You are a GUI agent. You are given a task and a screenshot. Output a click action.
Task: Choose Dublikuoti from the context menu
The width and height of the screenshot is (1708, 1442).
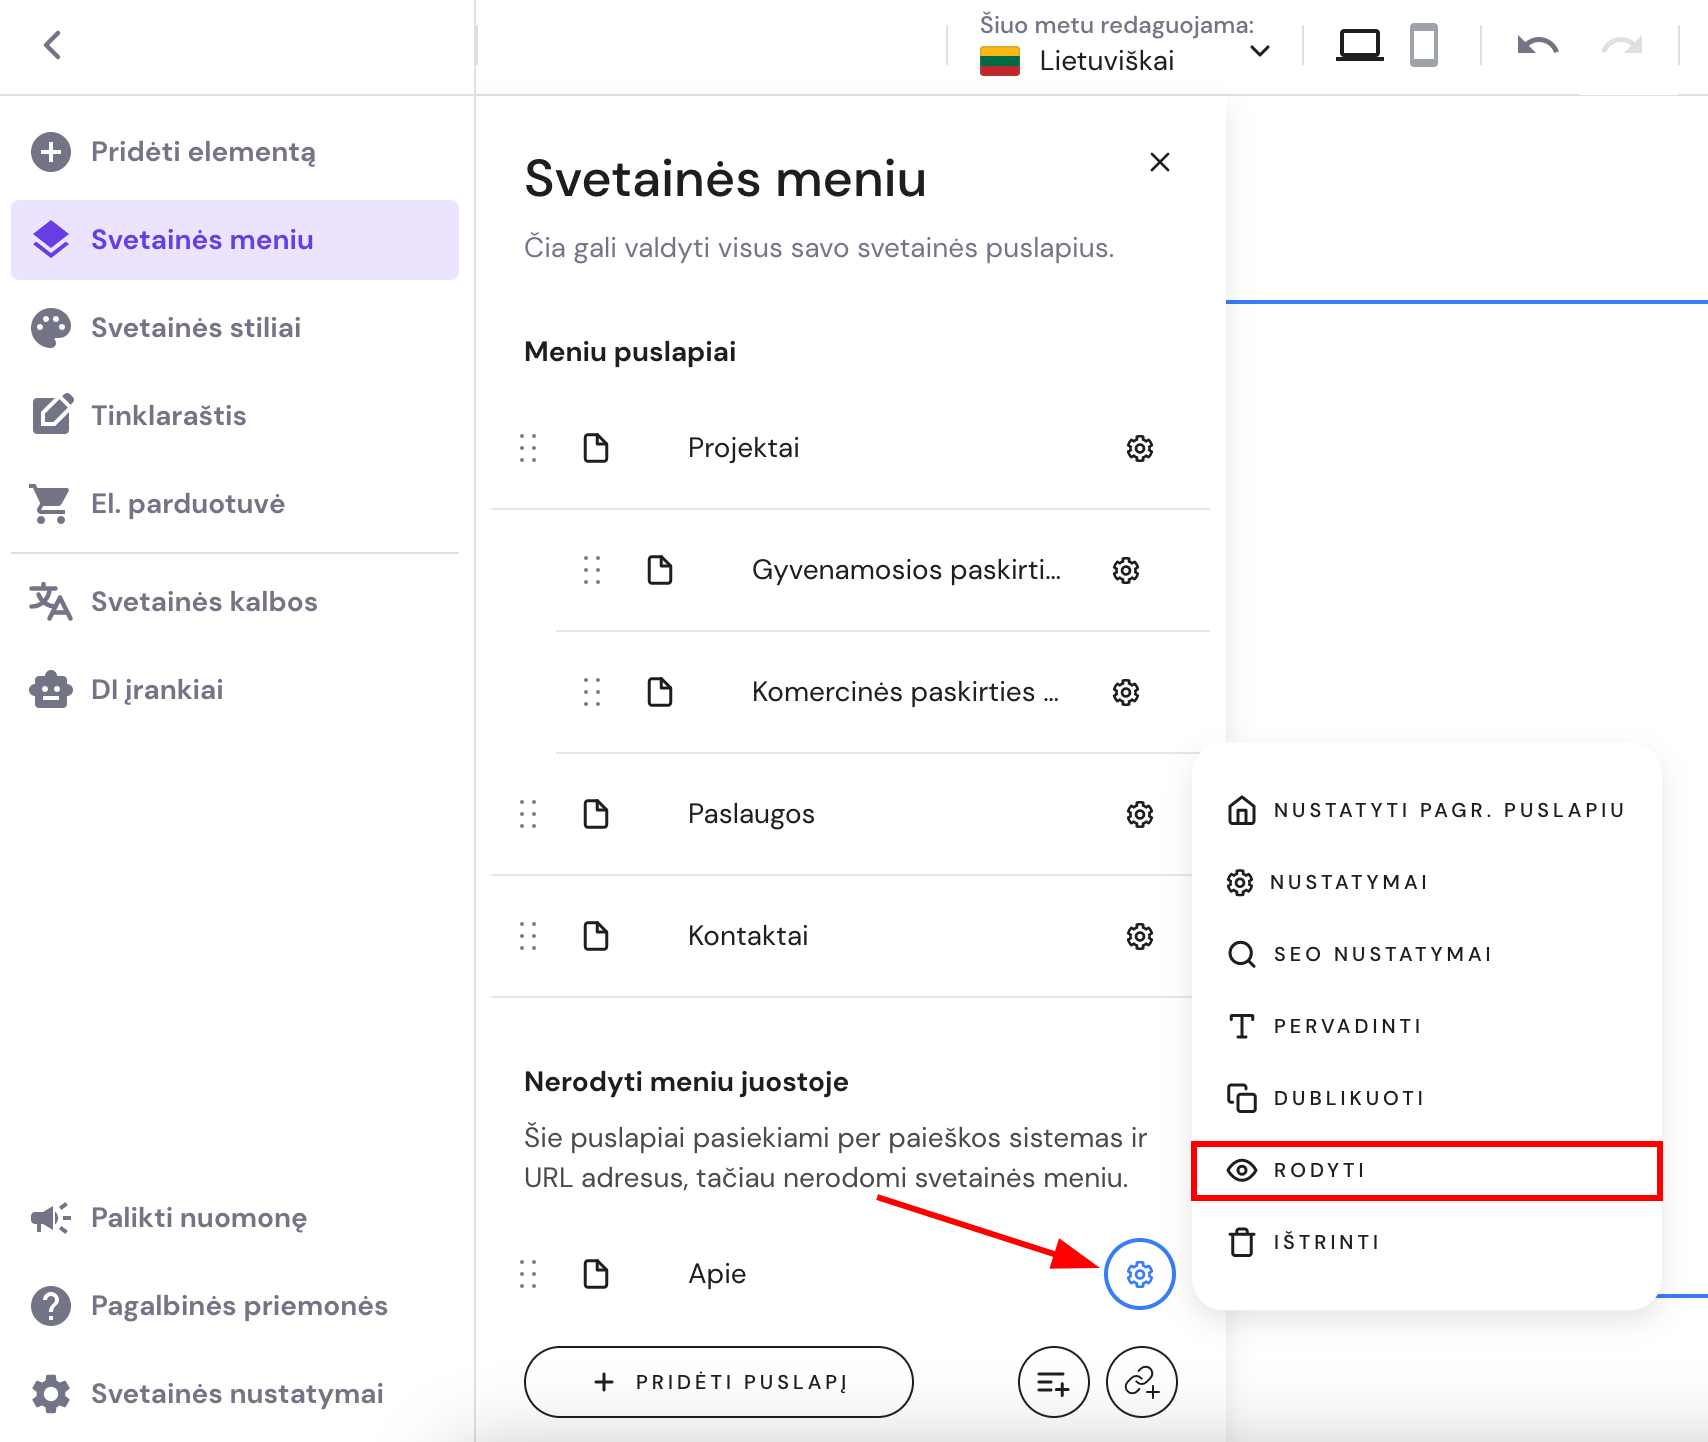click(x=1348, y=1098)
